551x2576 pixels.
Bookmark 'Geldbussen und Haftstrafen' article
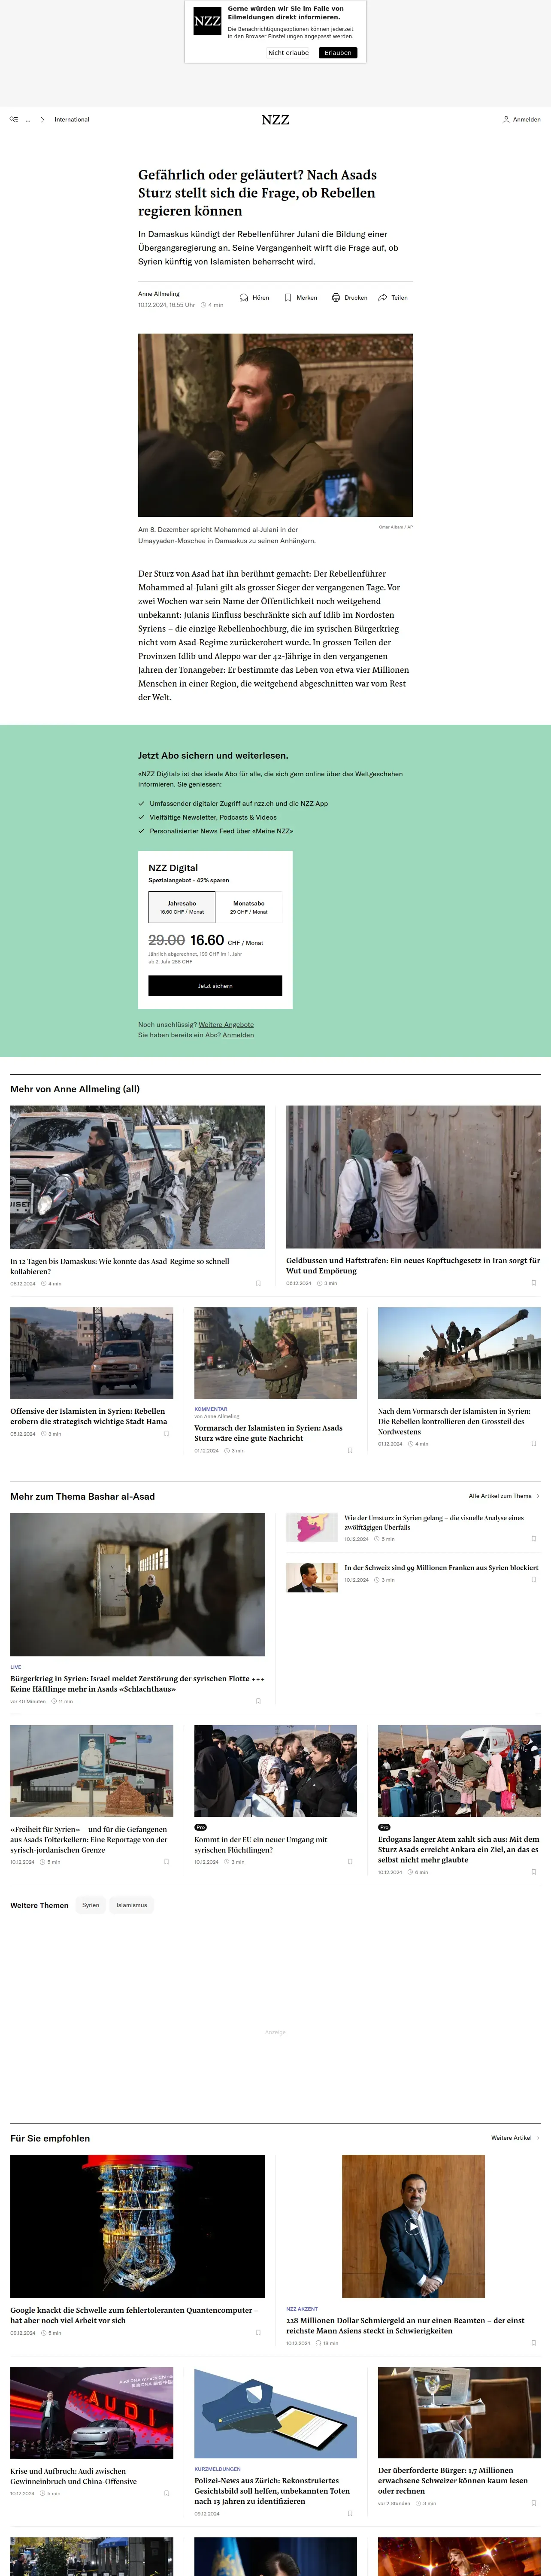(533, 1283)
